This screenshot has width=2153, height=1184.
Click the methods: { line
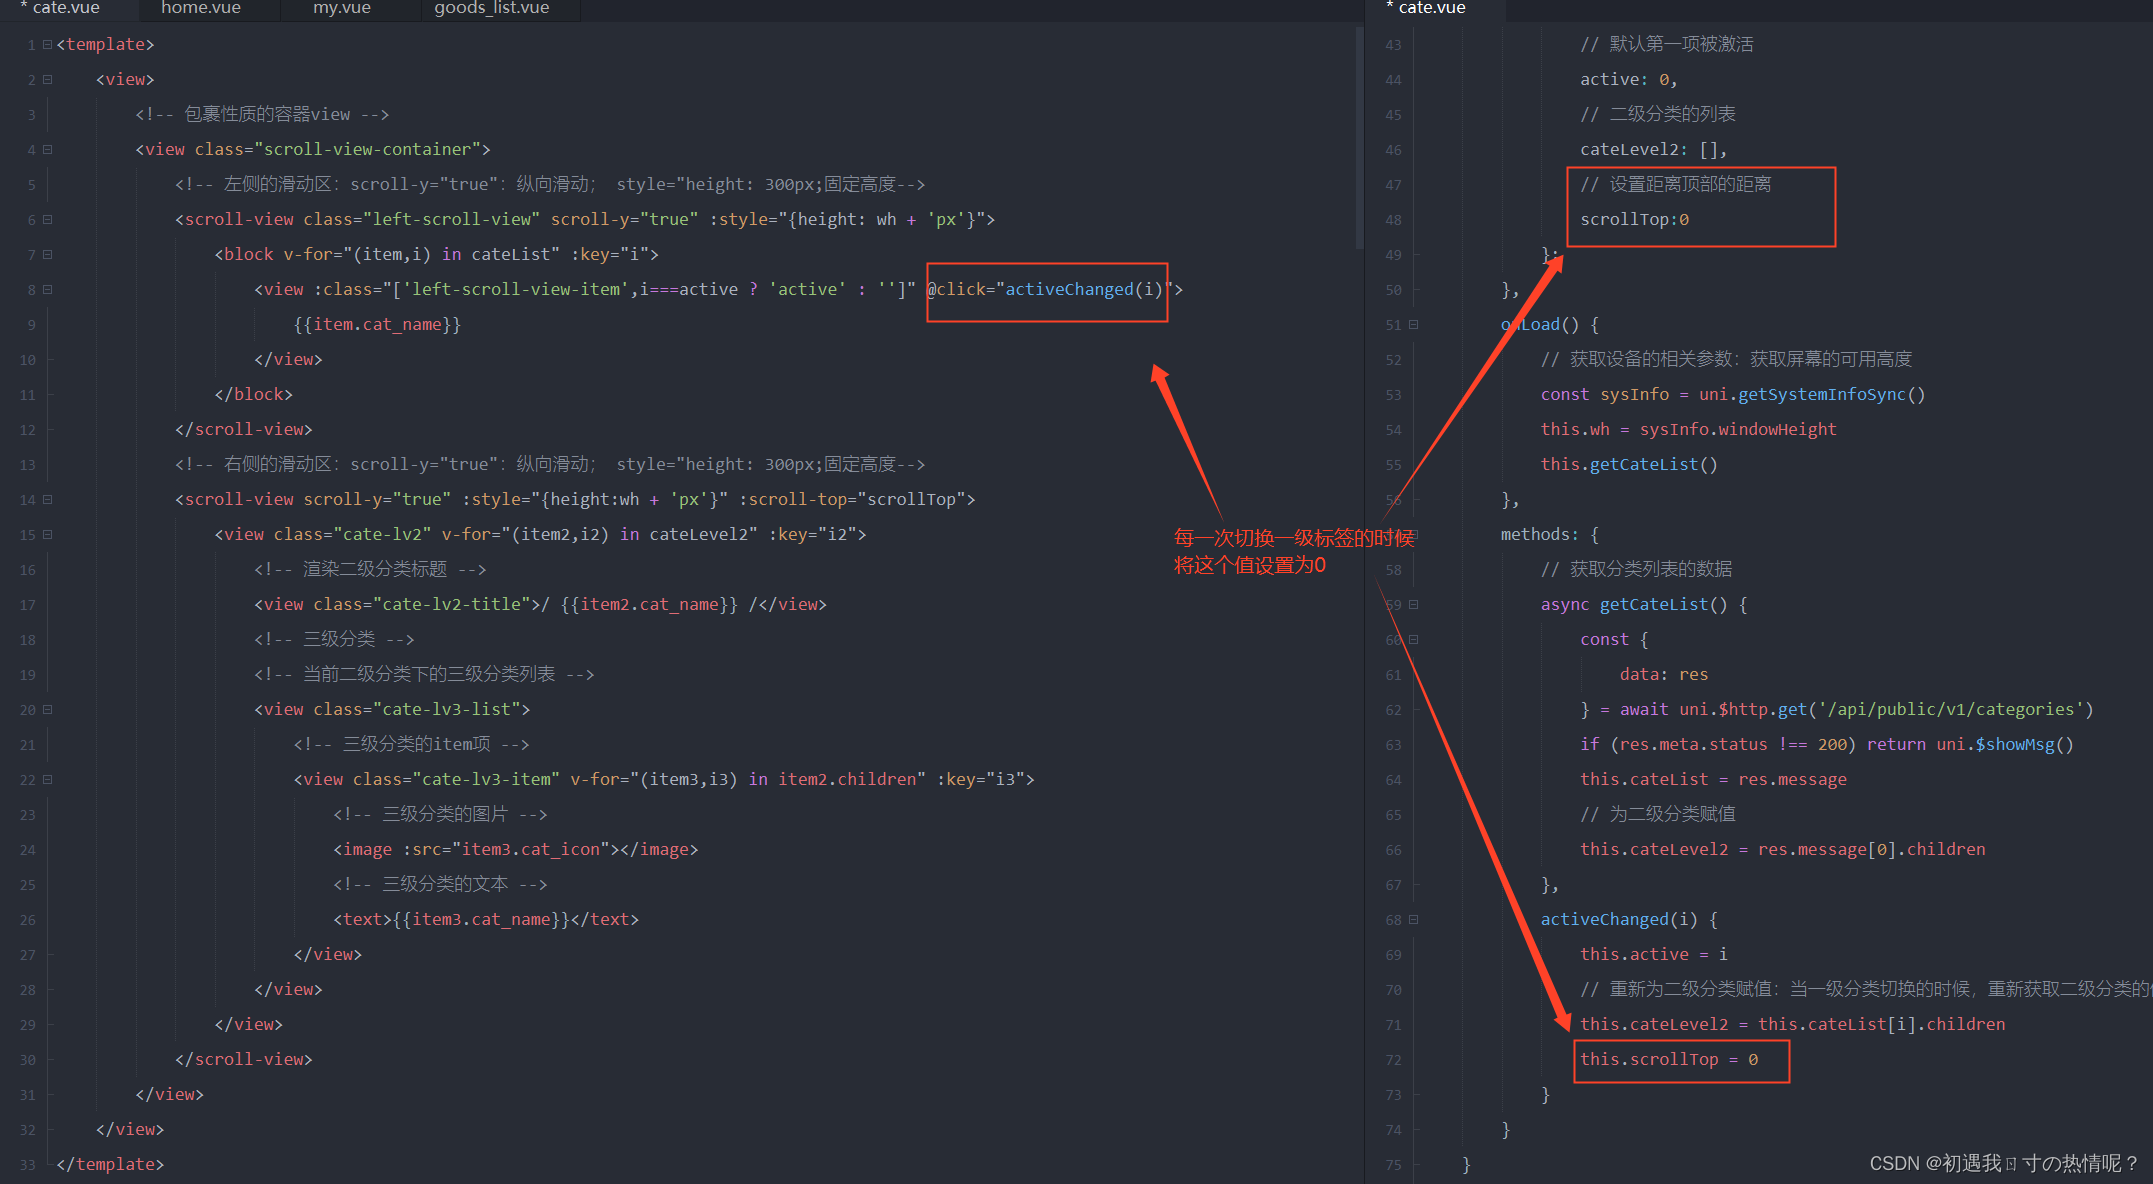1550,535
